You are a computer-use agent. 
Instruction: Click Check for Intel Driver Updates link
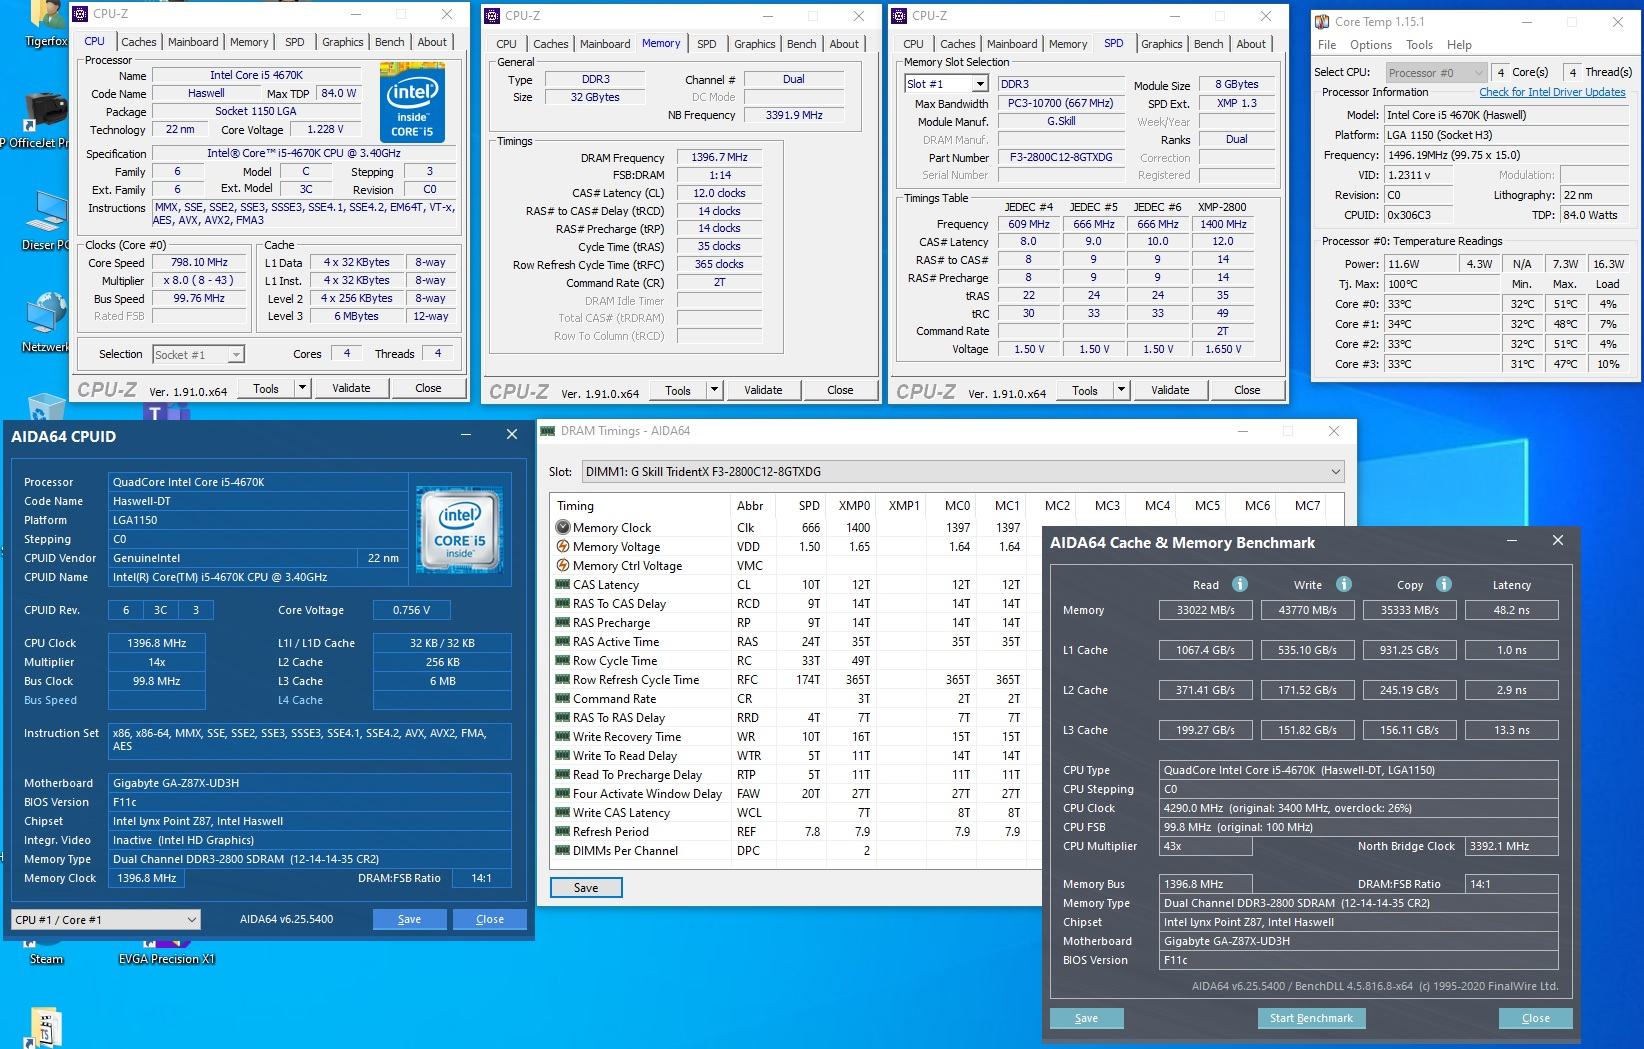click(x=1552, y=92)
